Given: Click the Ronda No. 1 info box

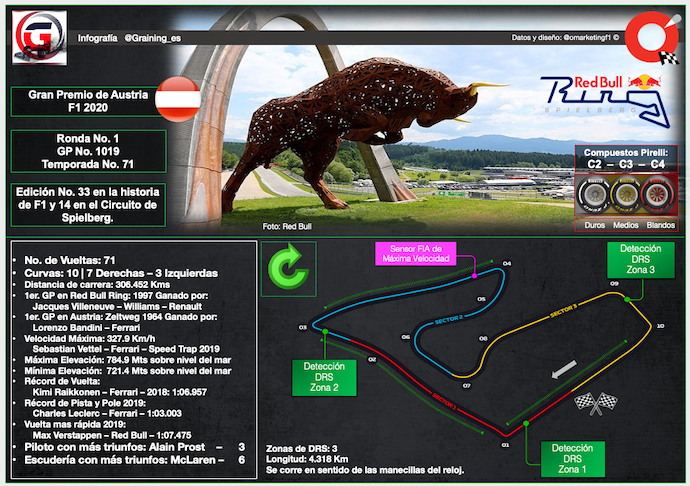Looking at the screenshot, I should (87, 152).
